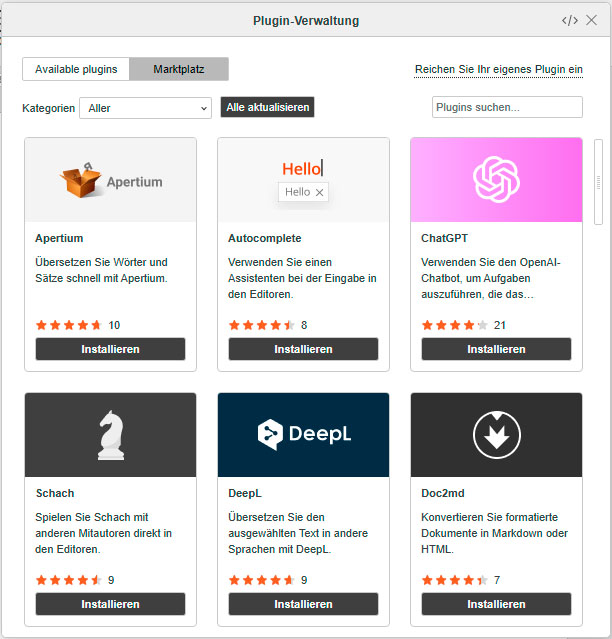Click the Doc2md description about Markdown
The height and width of the screenshot is (639, 612).
tap(494, 533)
